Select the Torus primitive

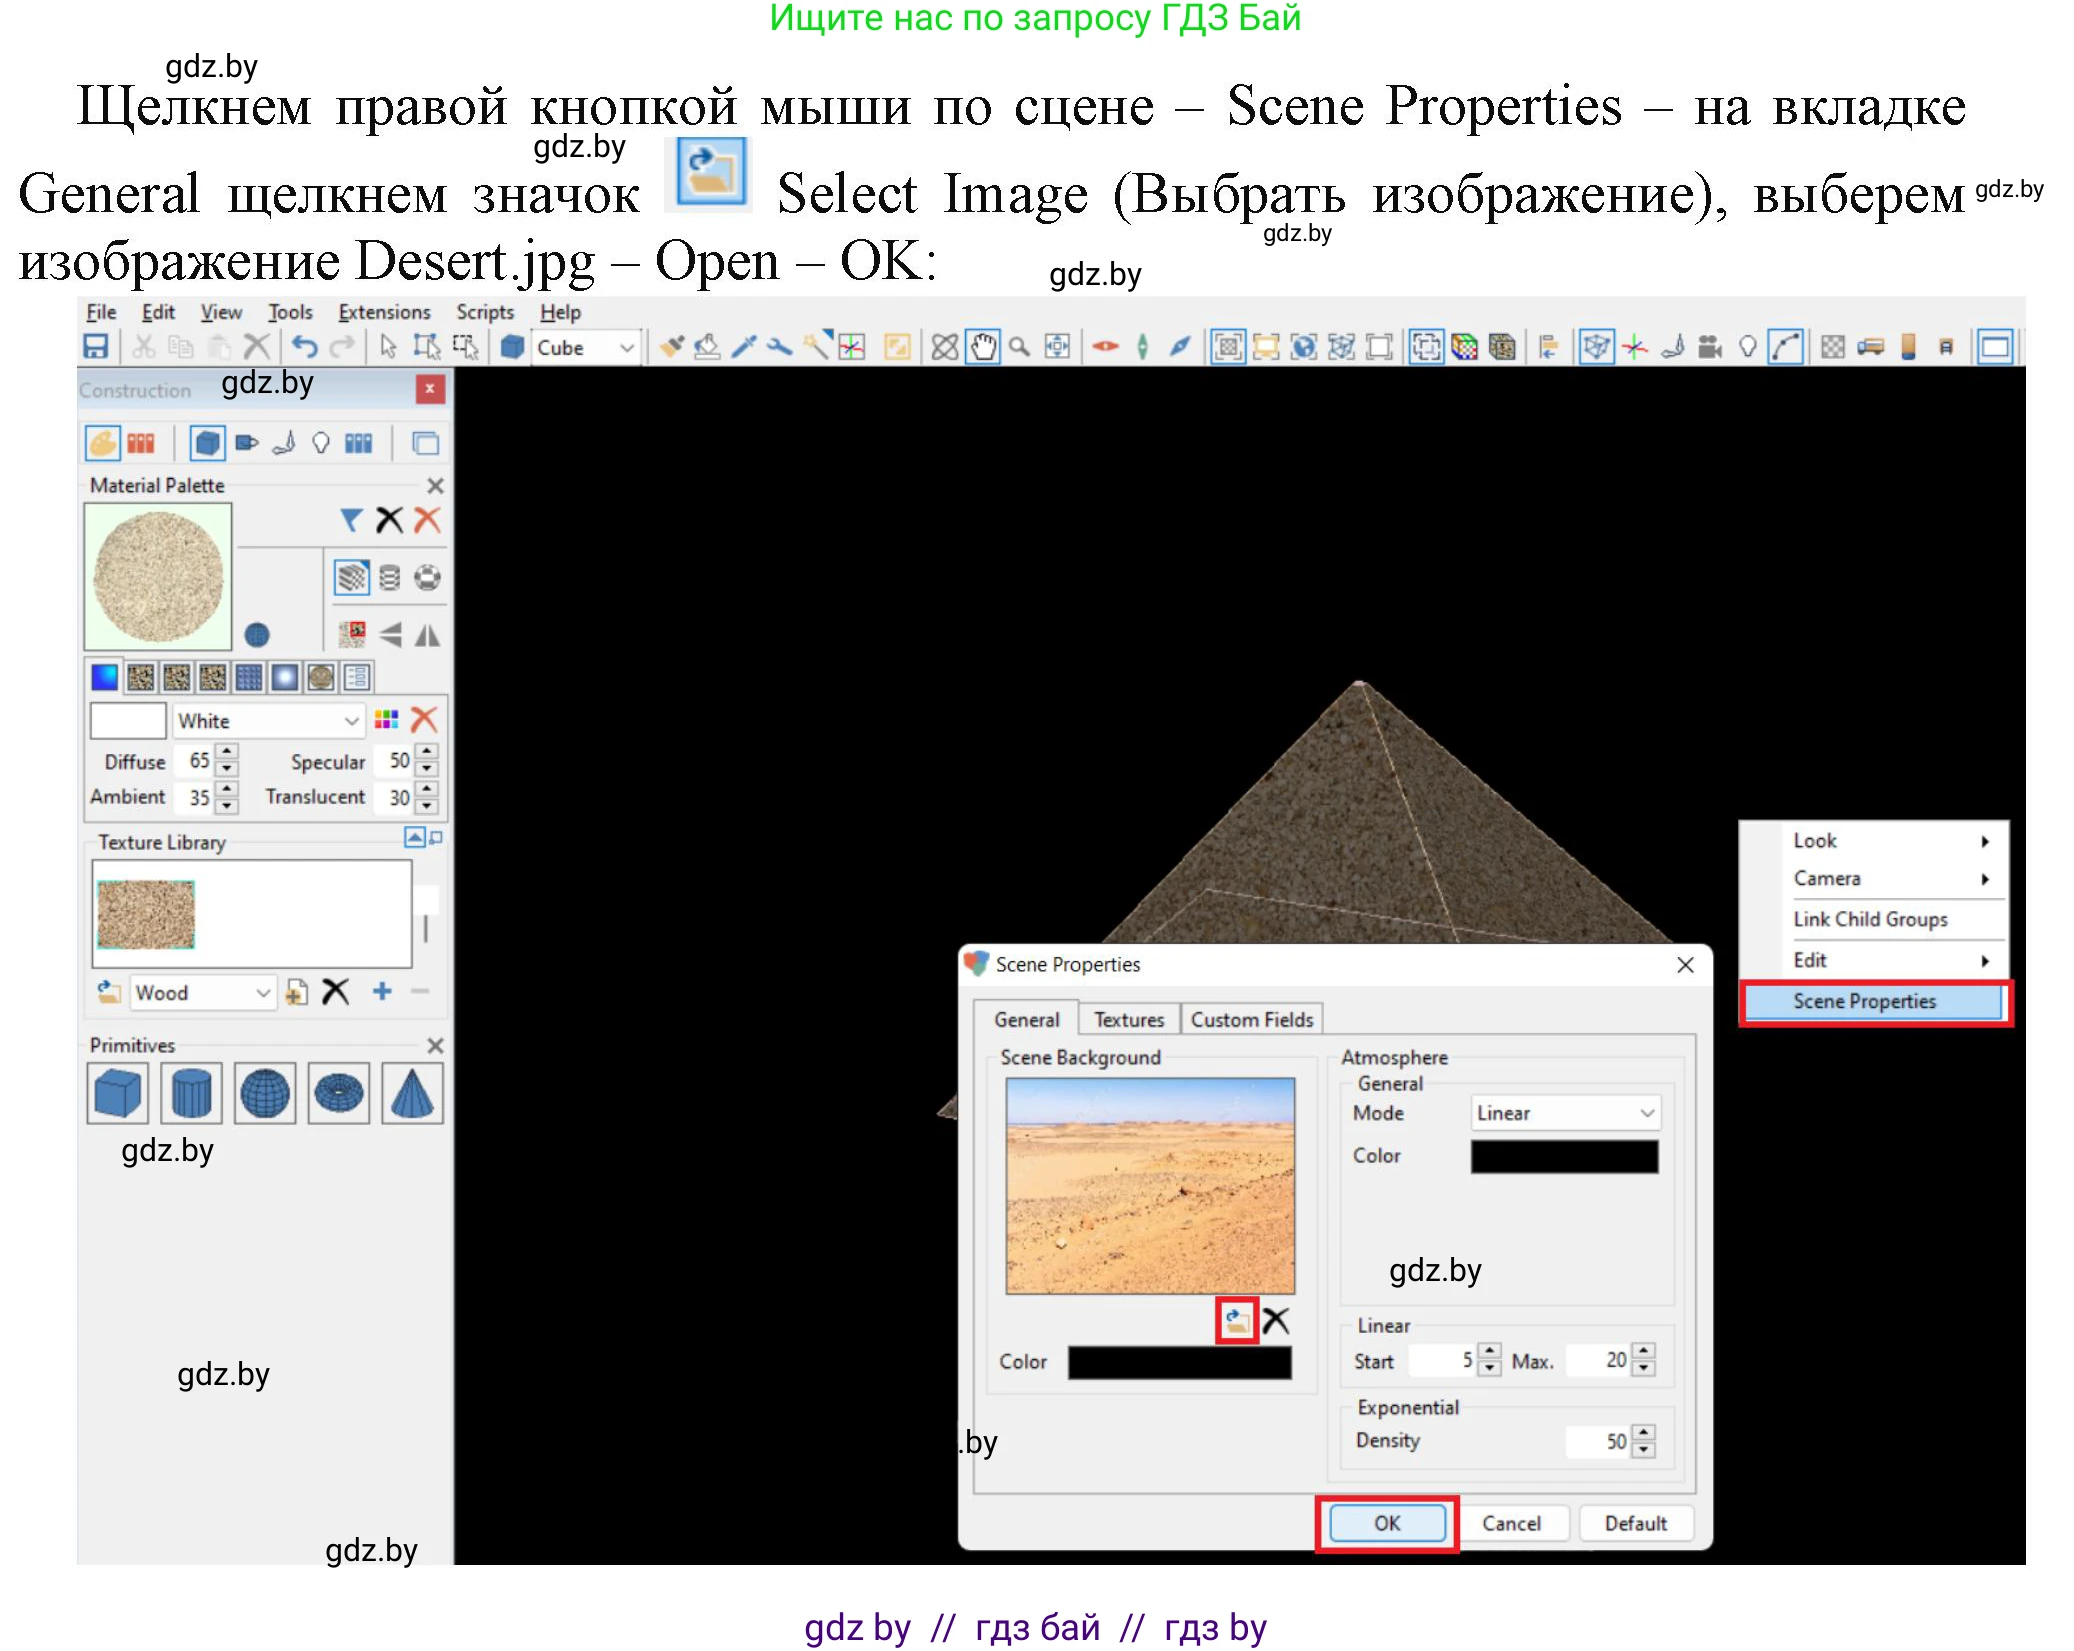pos(338,1093)
